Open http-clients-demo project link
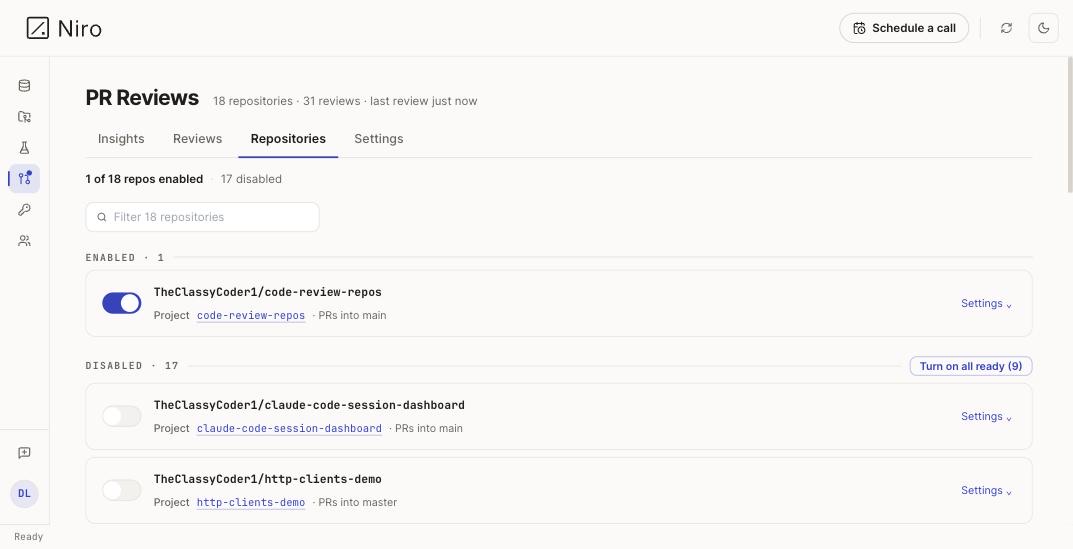Image resolution: width=1073 pixels, height=549 pixels. [250, 502]
